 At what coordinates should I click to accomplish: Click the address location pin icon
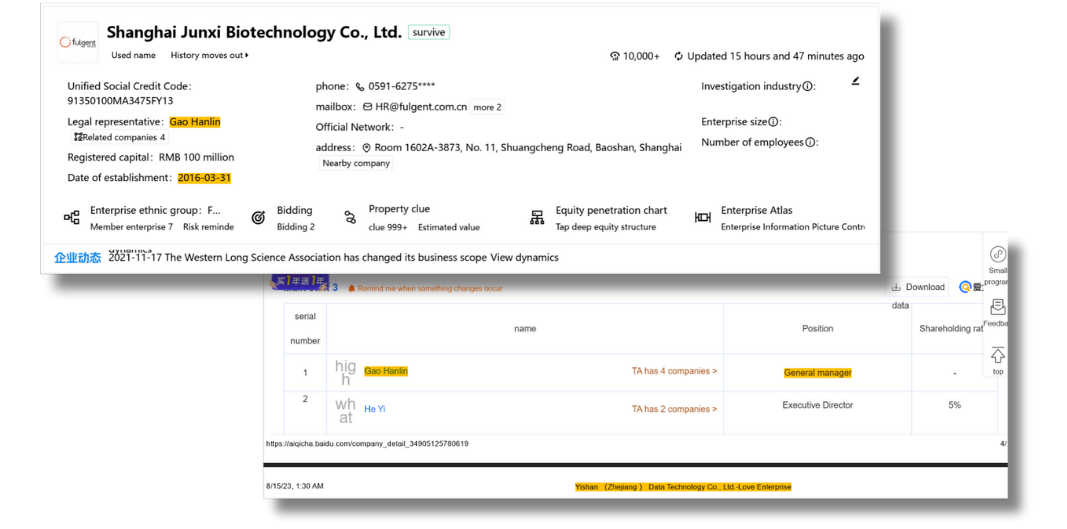pyautogui.click(x=366, y=148)
